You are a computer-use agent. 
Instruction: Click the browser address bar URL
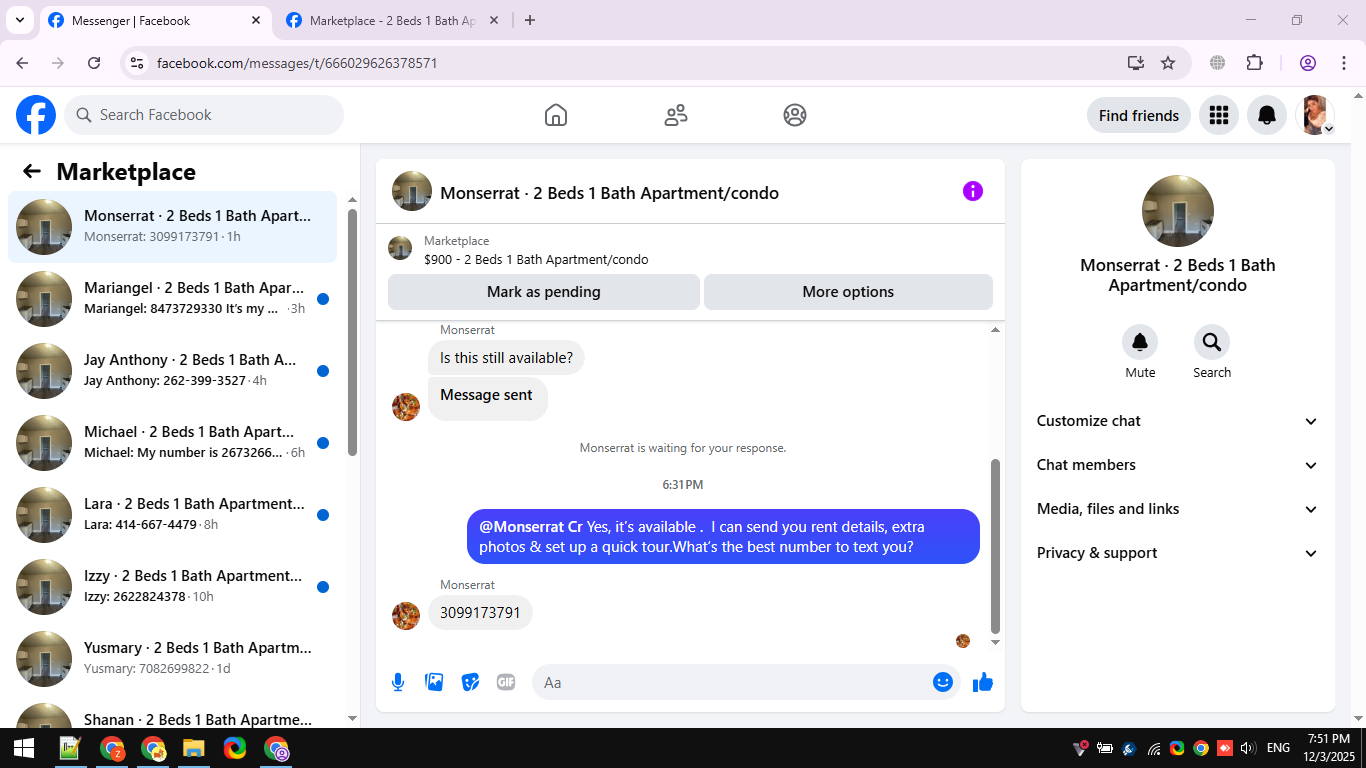[297, 63]
